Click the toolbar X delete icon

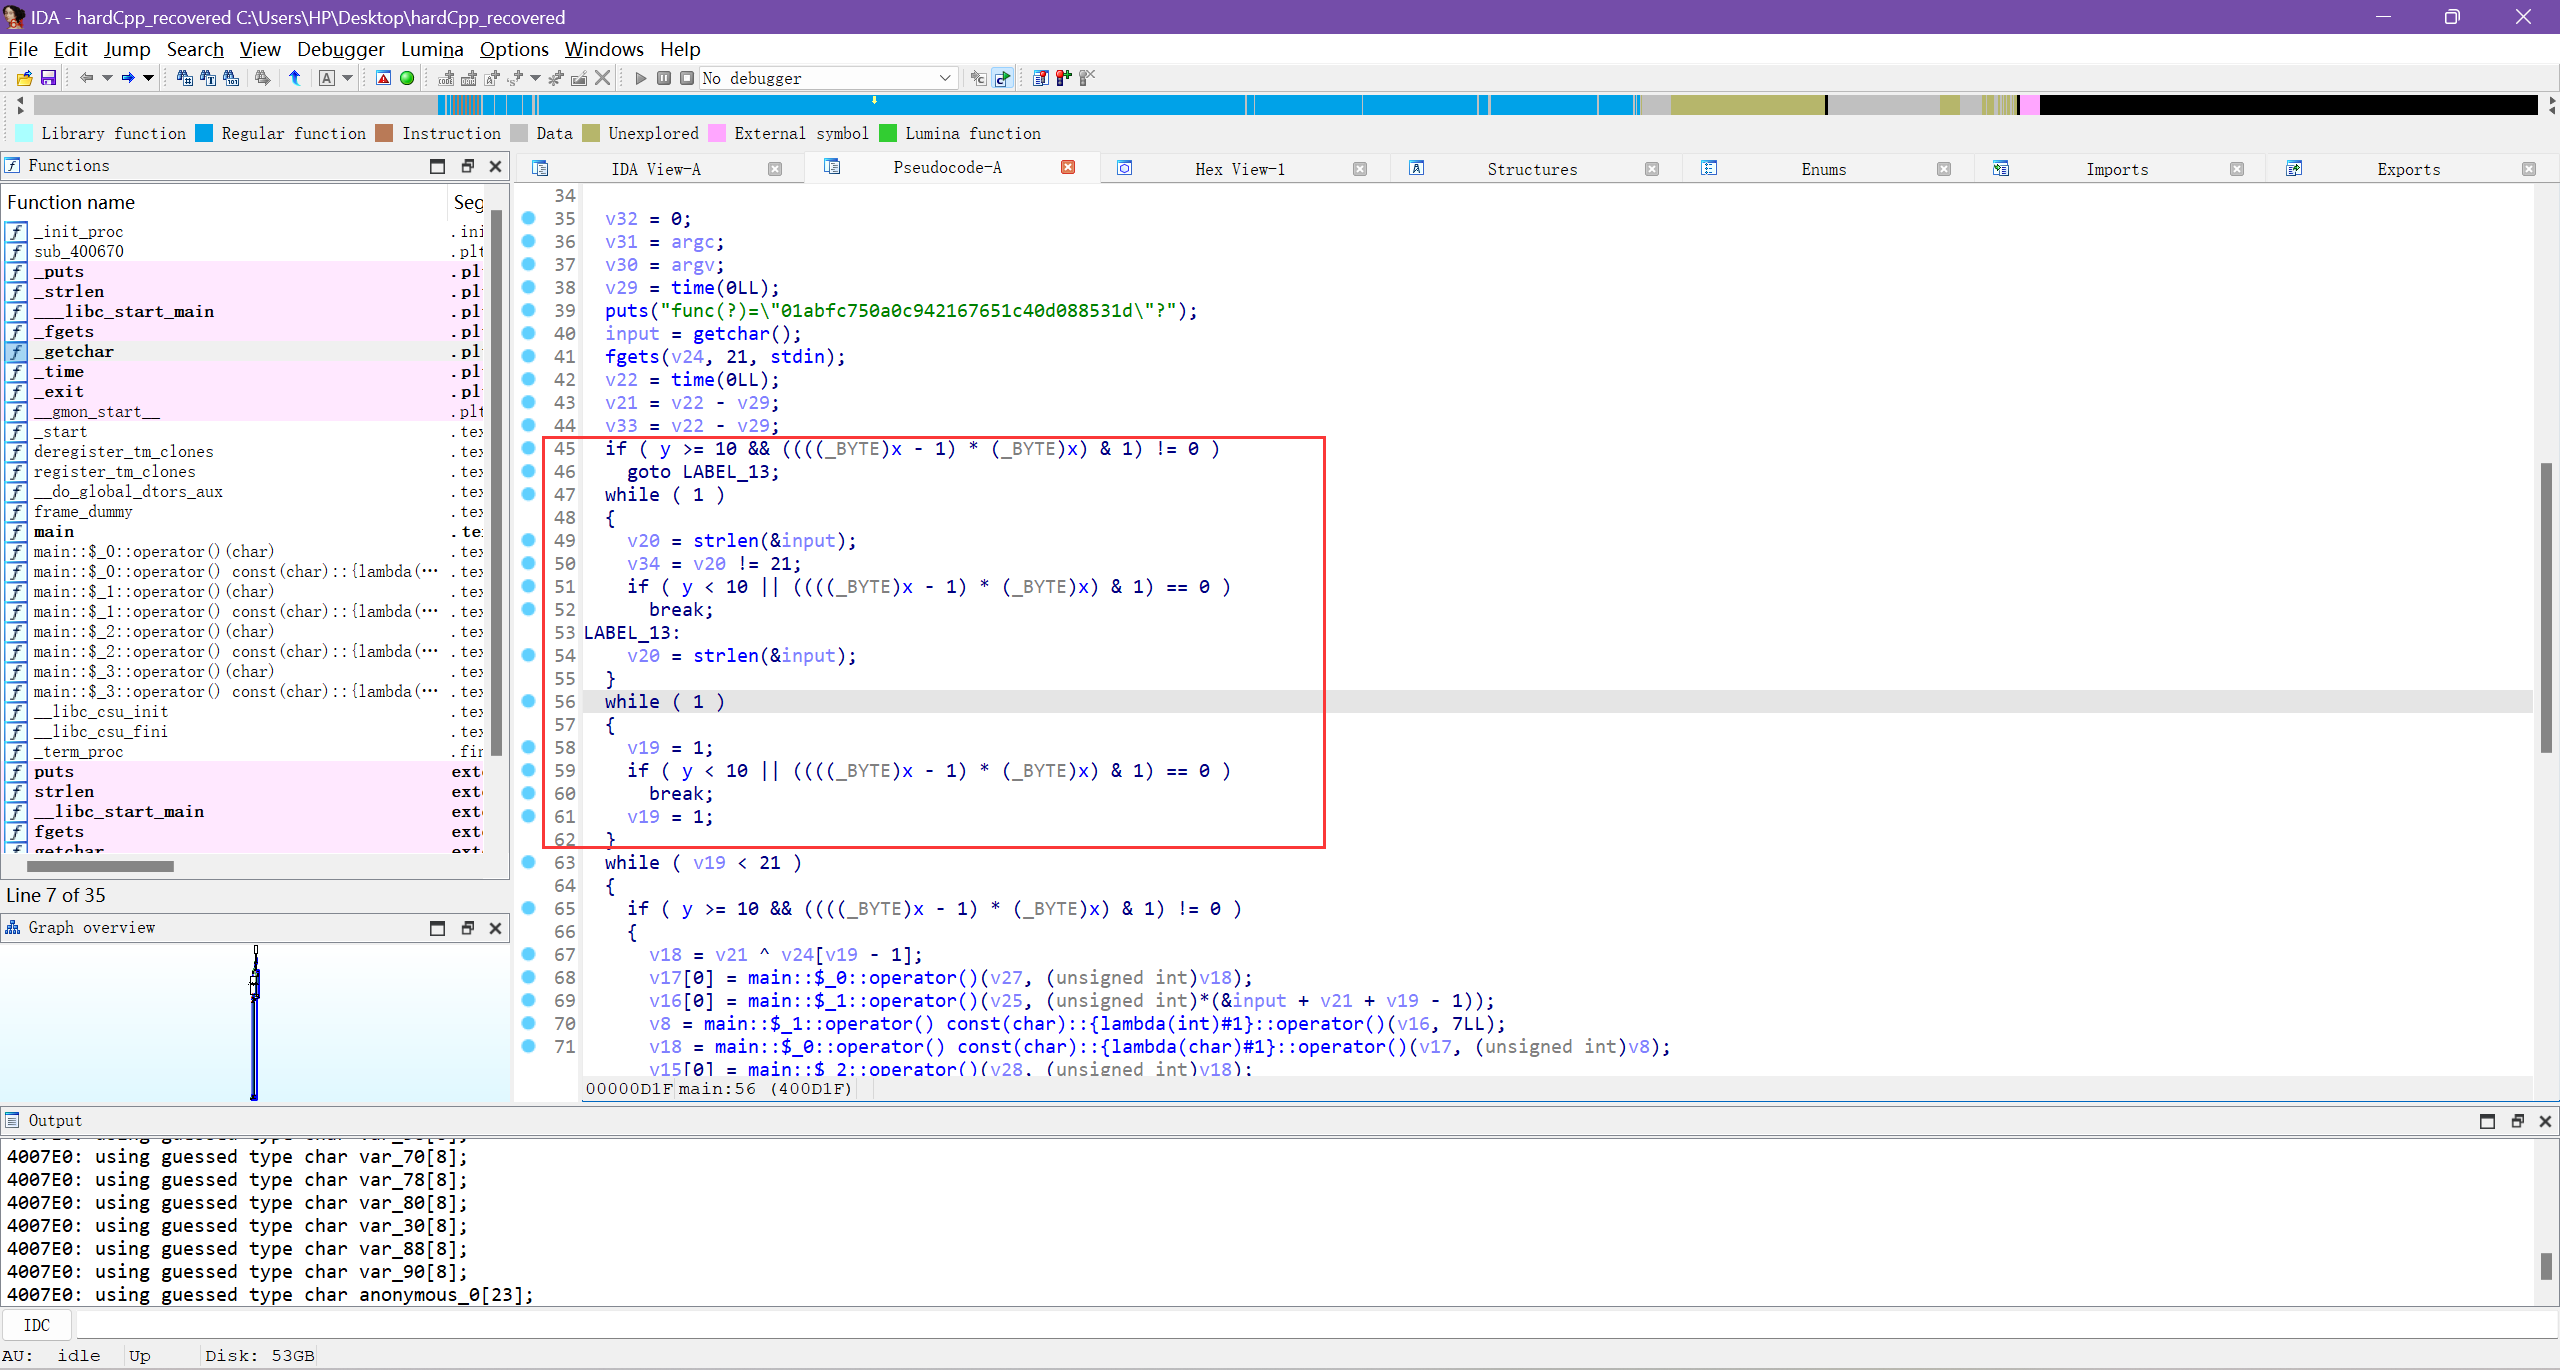coord(602,78)
